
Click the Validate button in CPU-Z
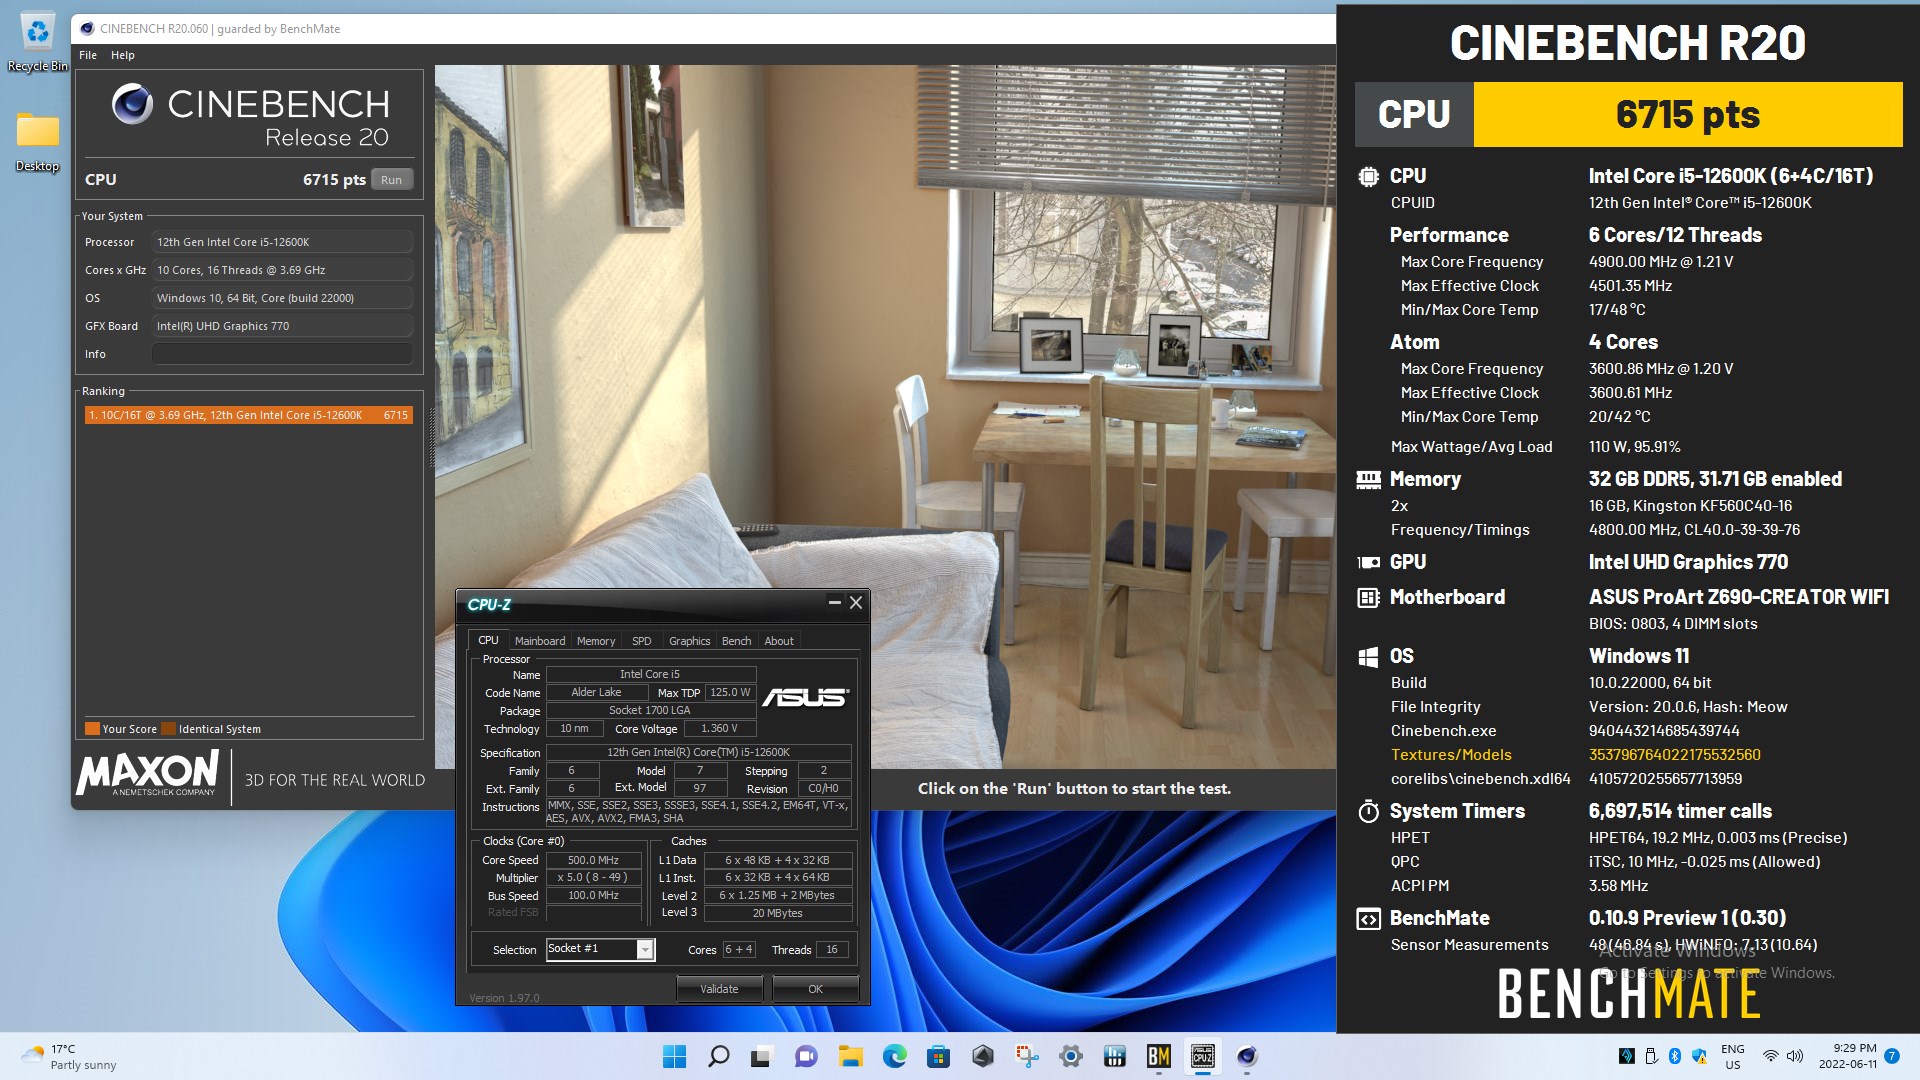[719, 989]
